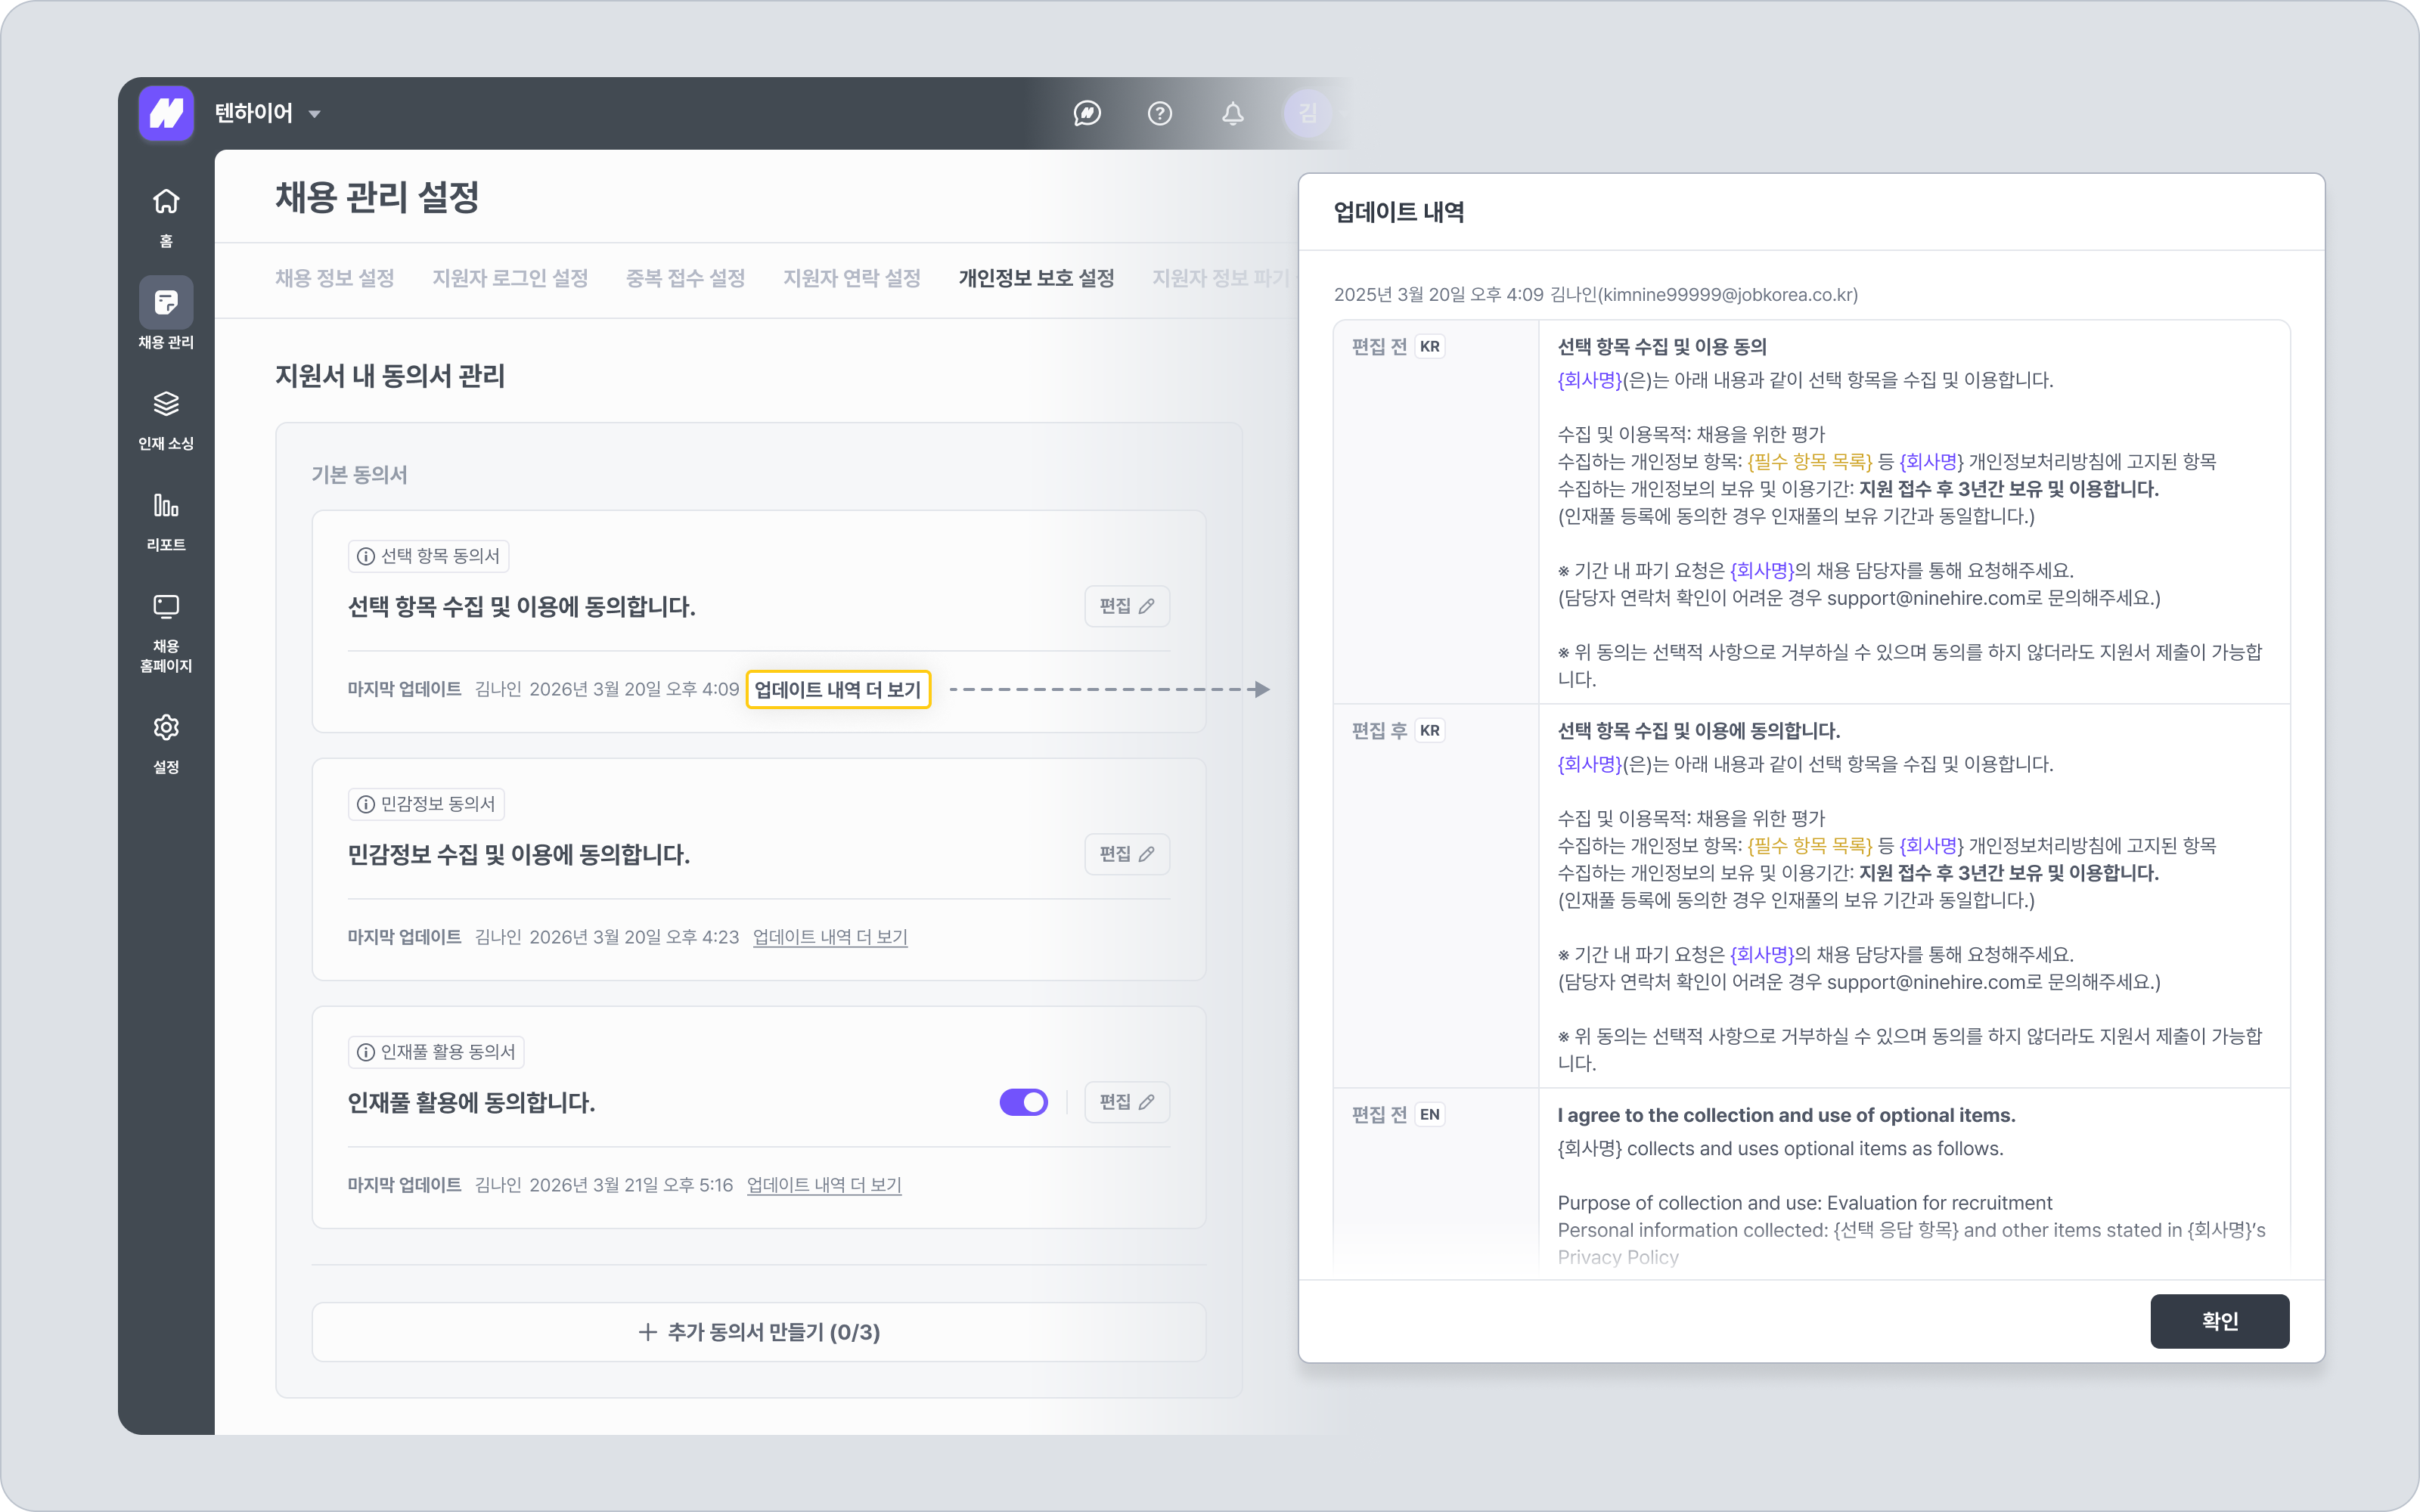Click the help question mark icon
This screenshot has height=1512, width=2420.
tap(1159, 113)
